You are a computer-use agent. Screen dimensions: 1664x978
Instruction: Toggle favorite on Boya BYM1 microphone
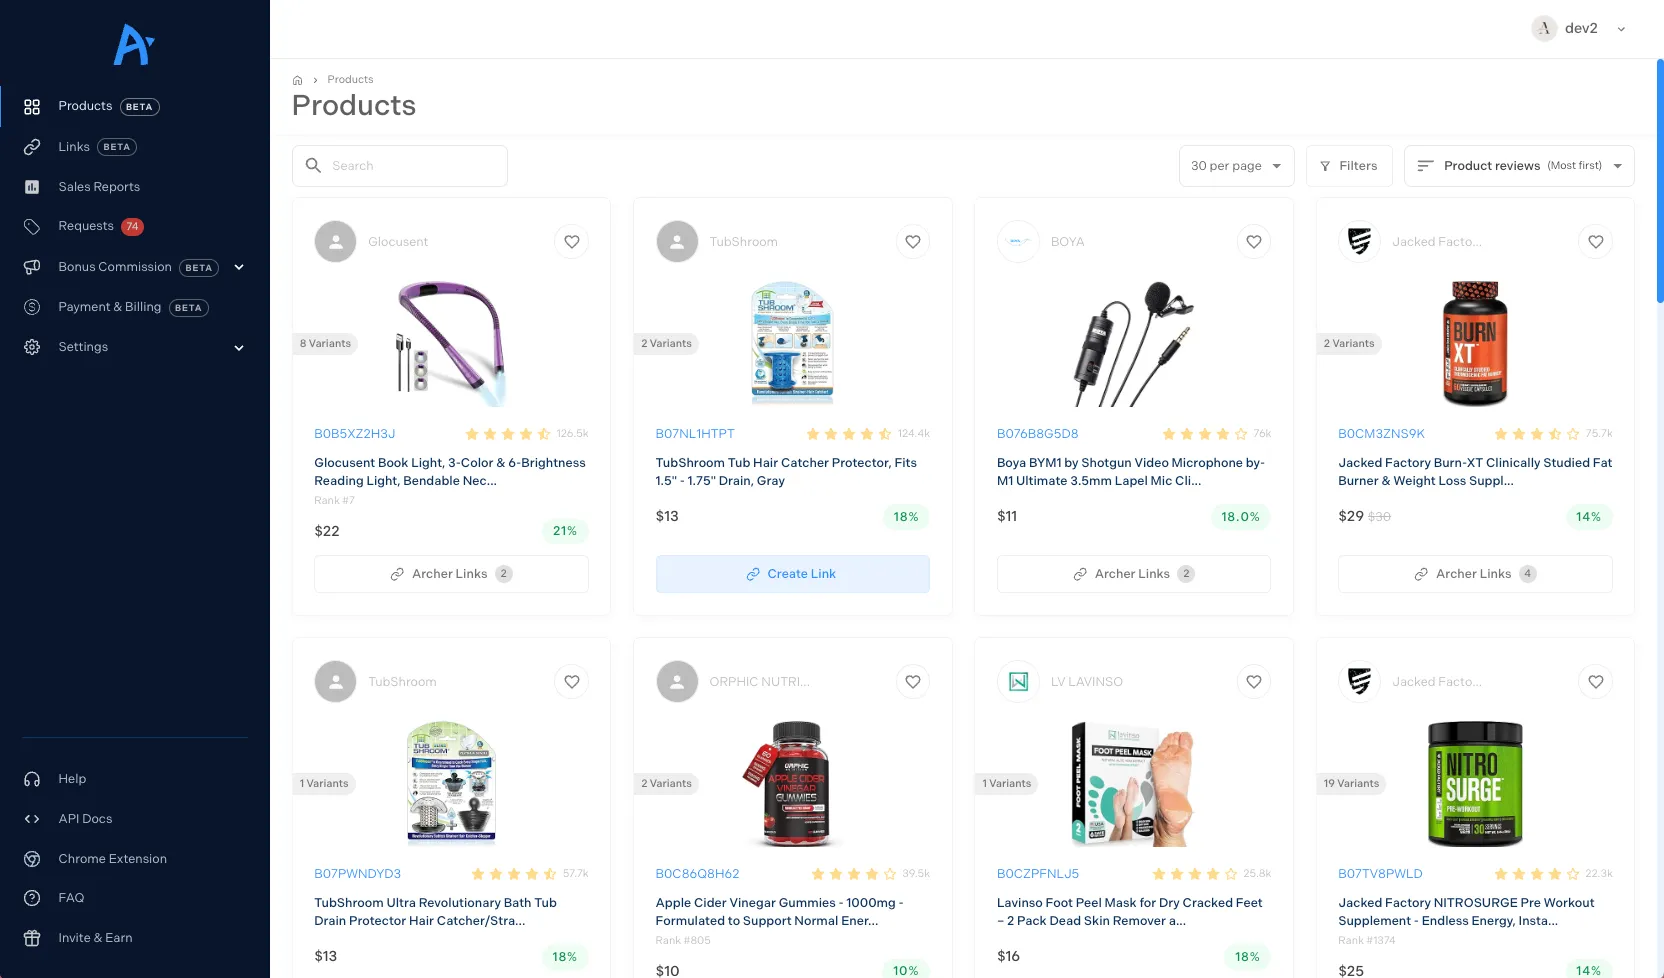point(1254,242)
